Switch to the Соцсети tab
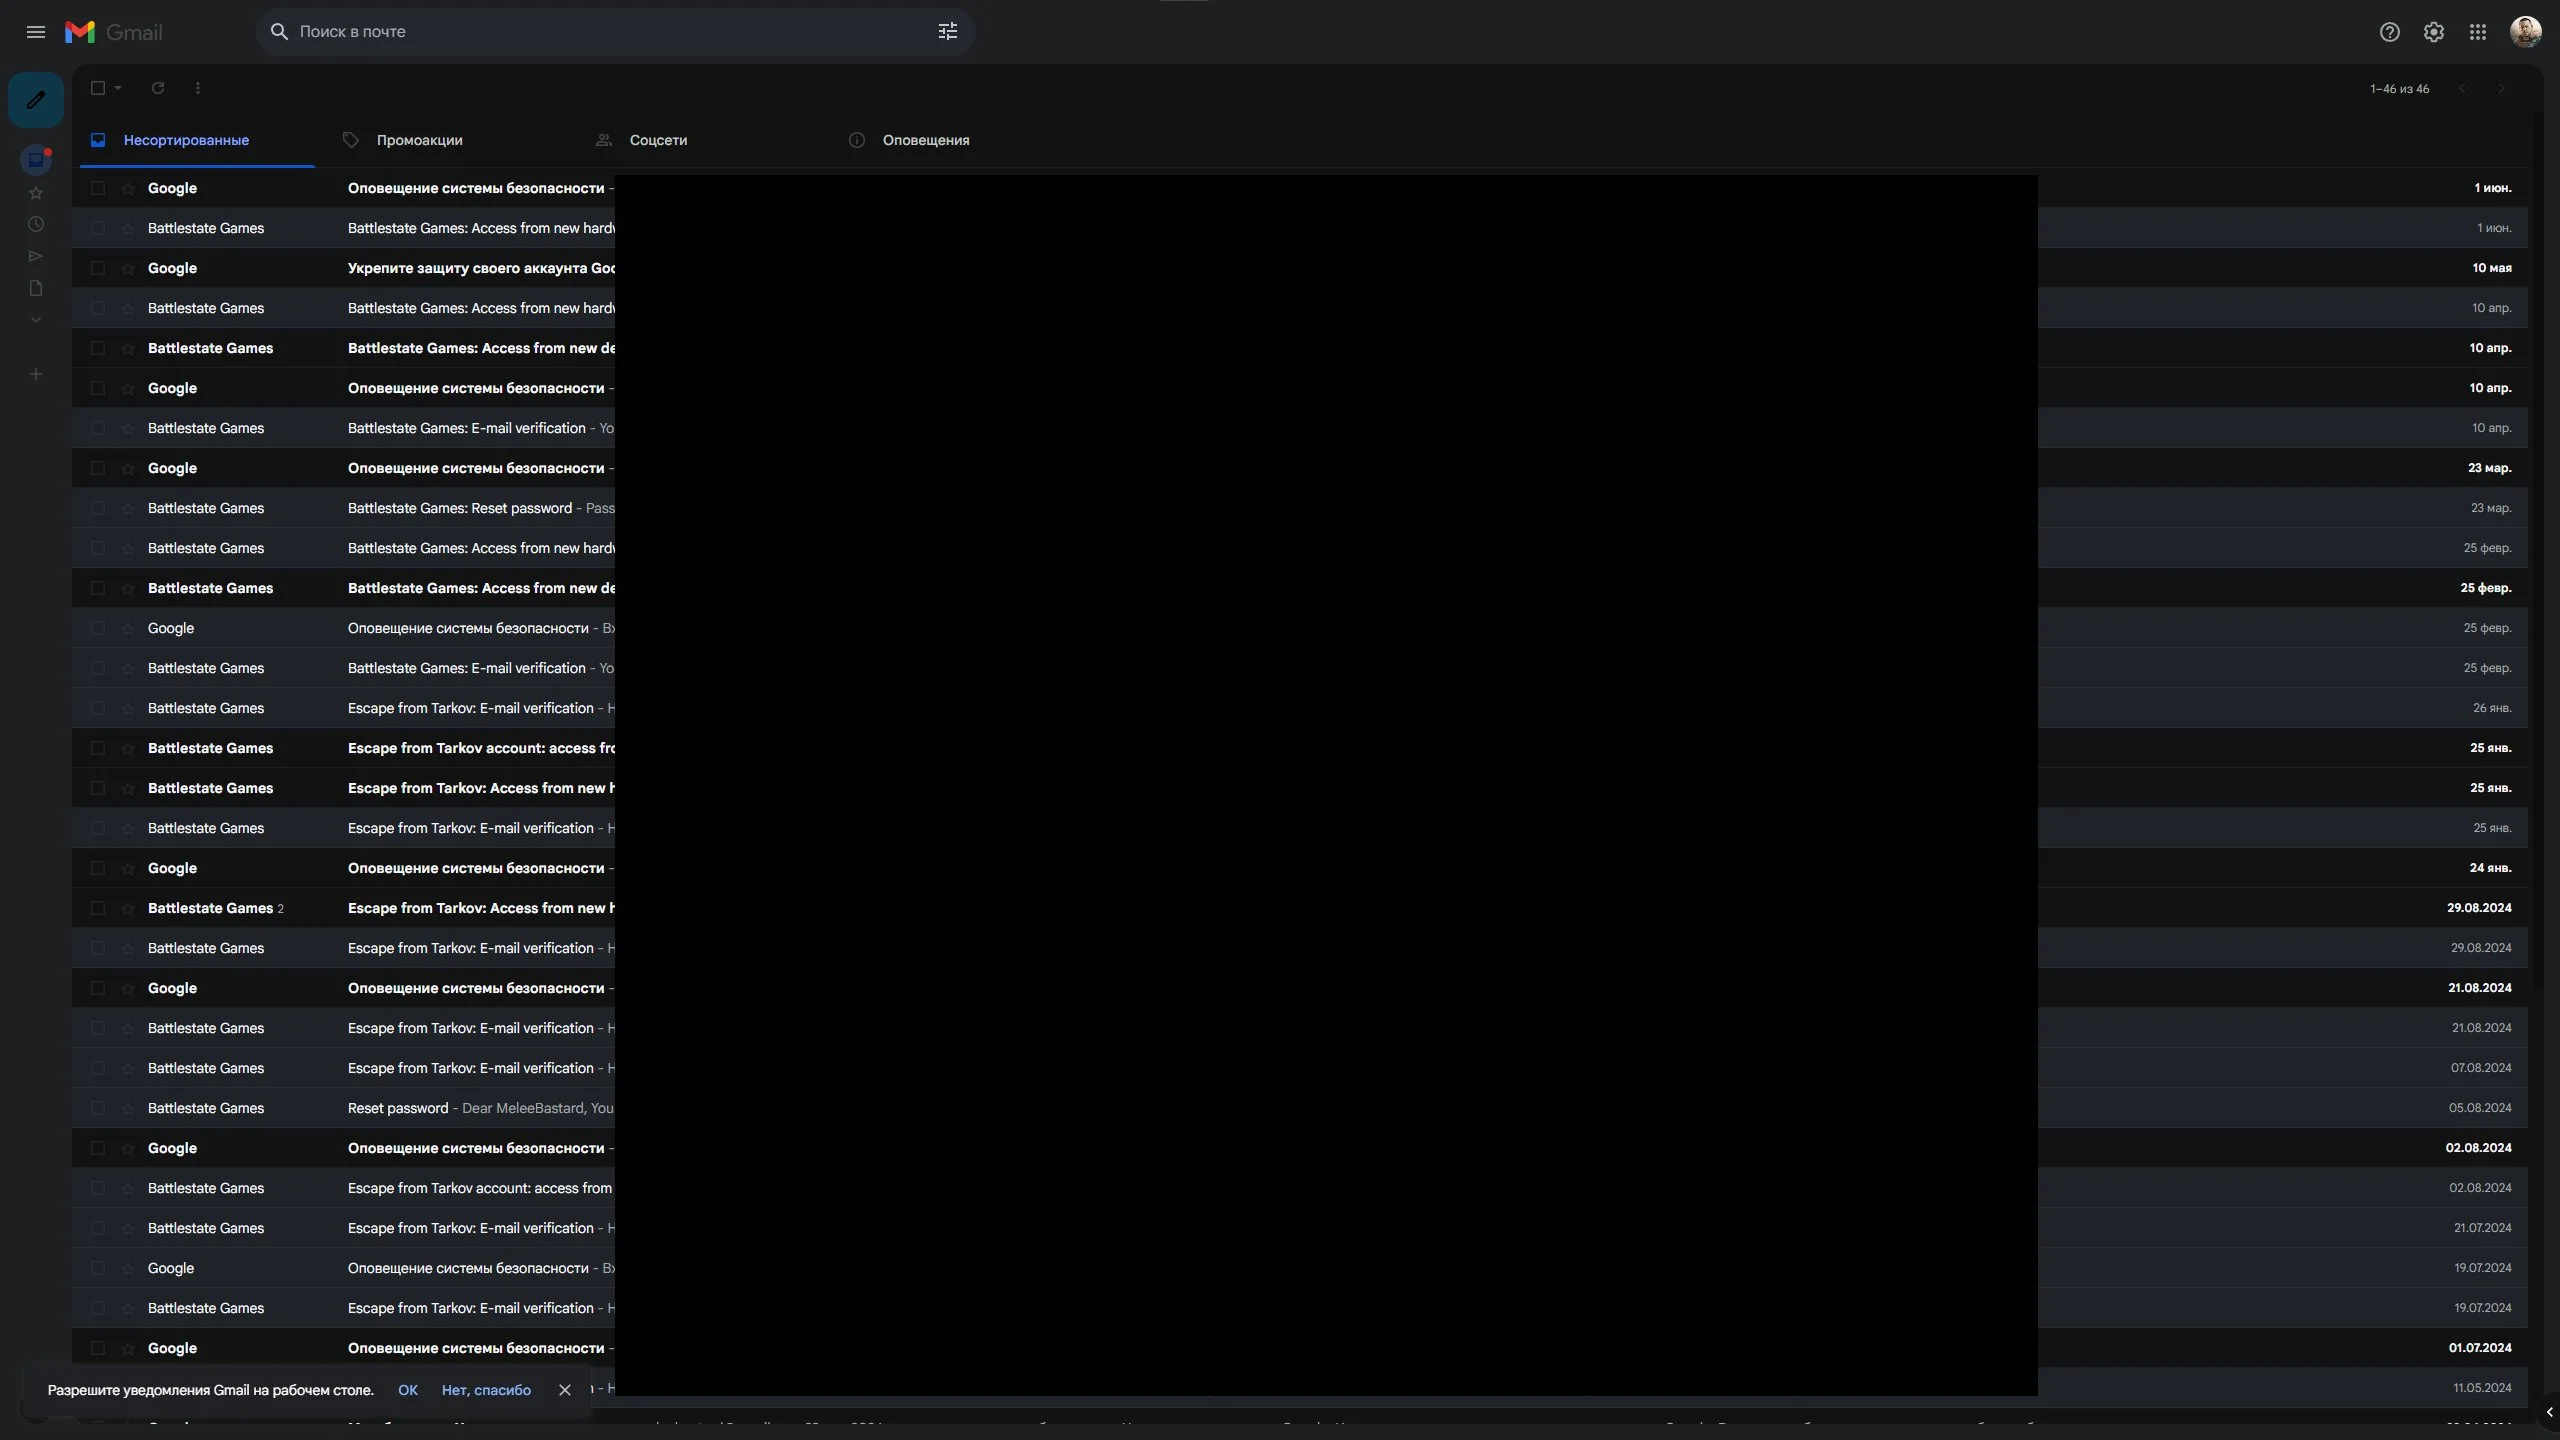2560x1440 pixels. tap(657, 140)
